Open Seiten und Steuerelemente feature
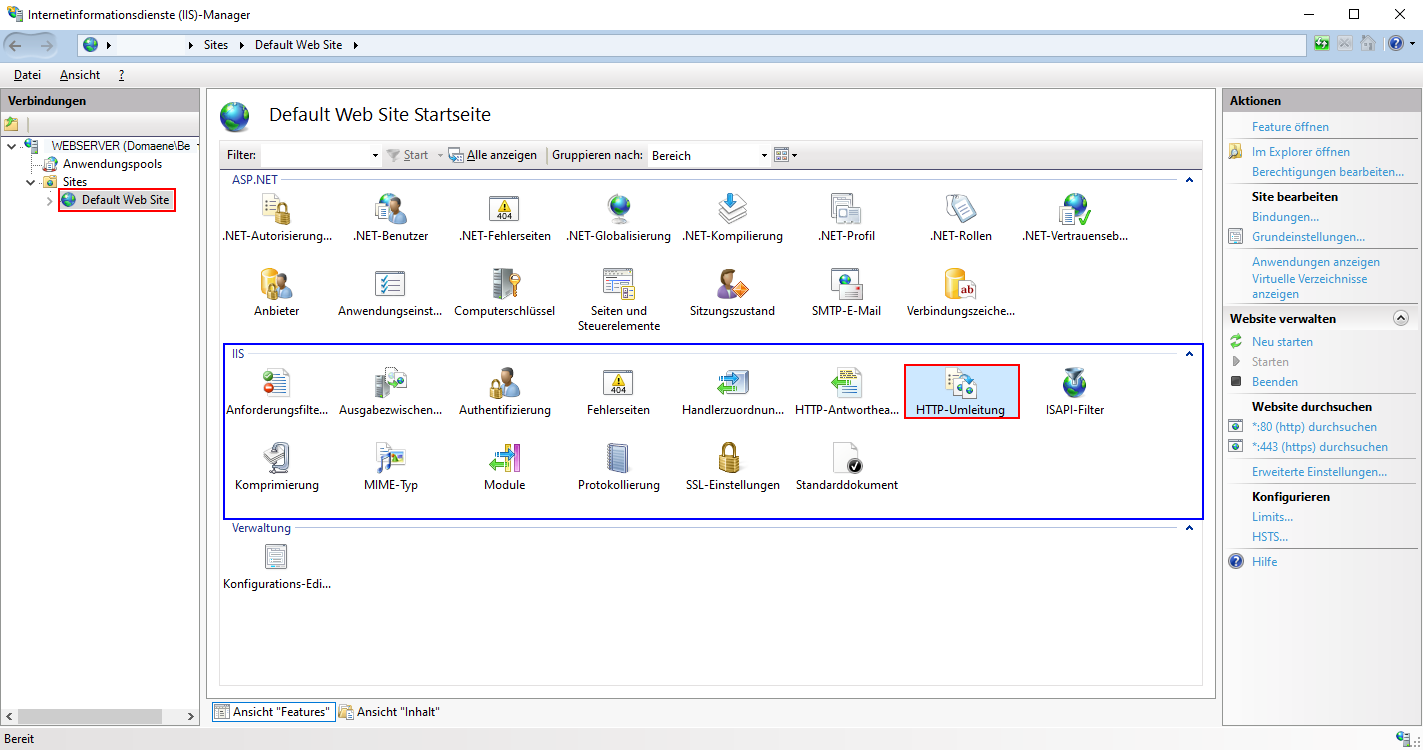1423x750 pixels. [618, 300]
